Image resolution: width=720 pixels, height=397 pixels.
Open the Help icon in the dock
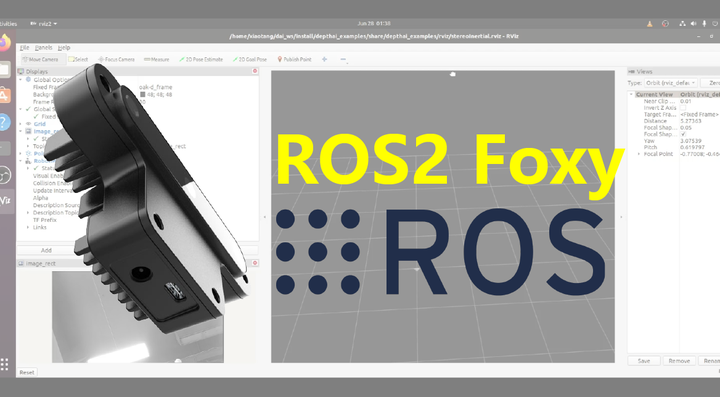coord(4,122)
